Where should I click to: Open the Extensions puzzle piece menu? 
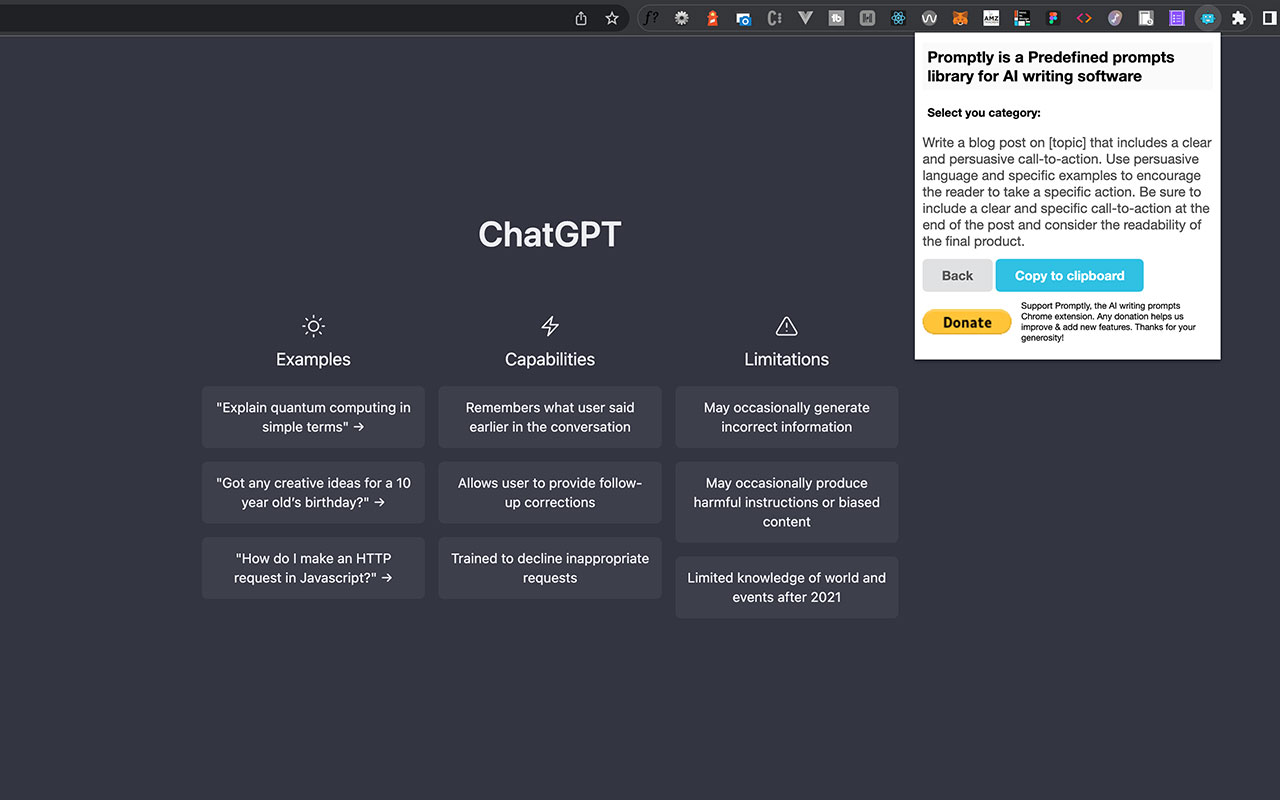pyautogui.click(x=1239, y=18)
